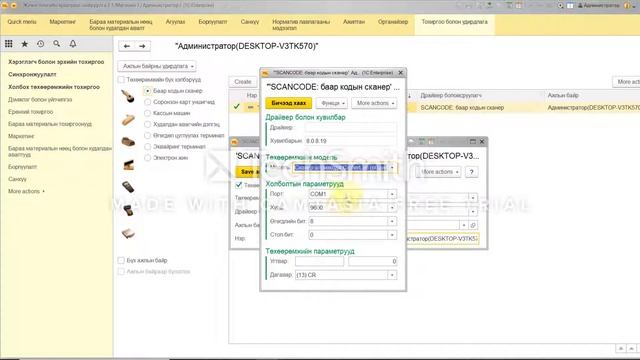Click the cash register device image

coord(128,142)
